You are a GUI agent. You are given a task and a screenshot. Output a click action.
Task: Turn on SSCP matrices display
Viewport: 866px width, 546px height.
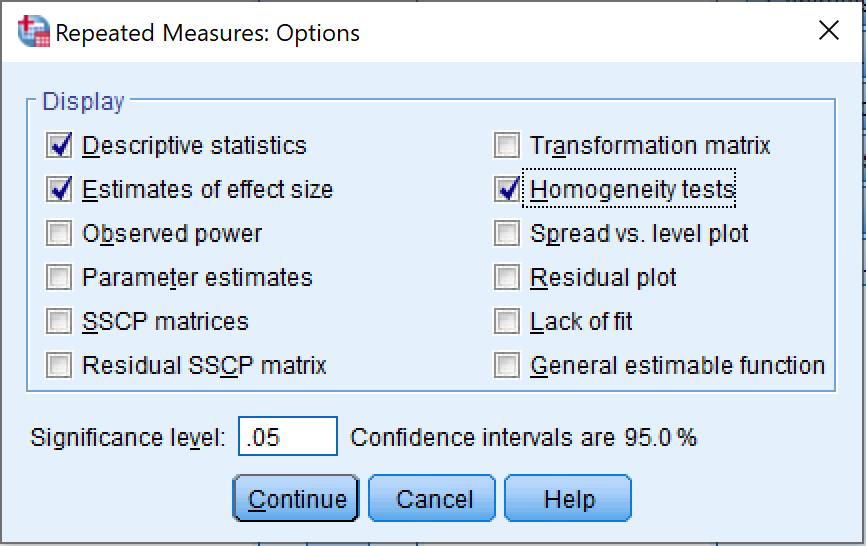pyautogui.click(x=60, y=322)
